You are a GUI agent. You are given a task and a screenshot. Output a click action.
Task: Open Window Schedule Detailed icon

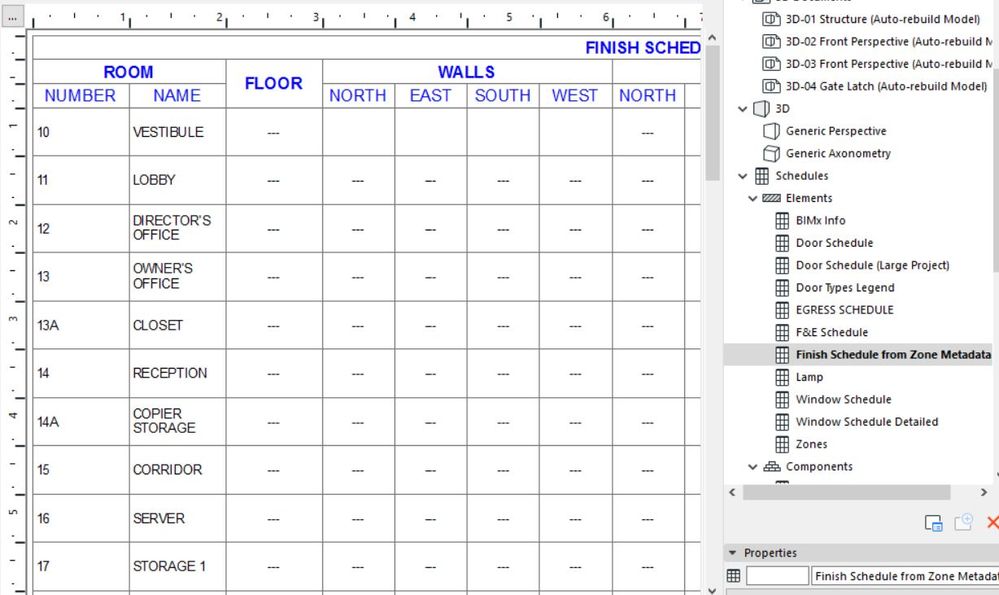coord(782,422)
